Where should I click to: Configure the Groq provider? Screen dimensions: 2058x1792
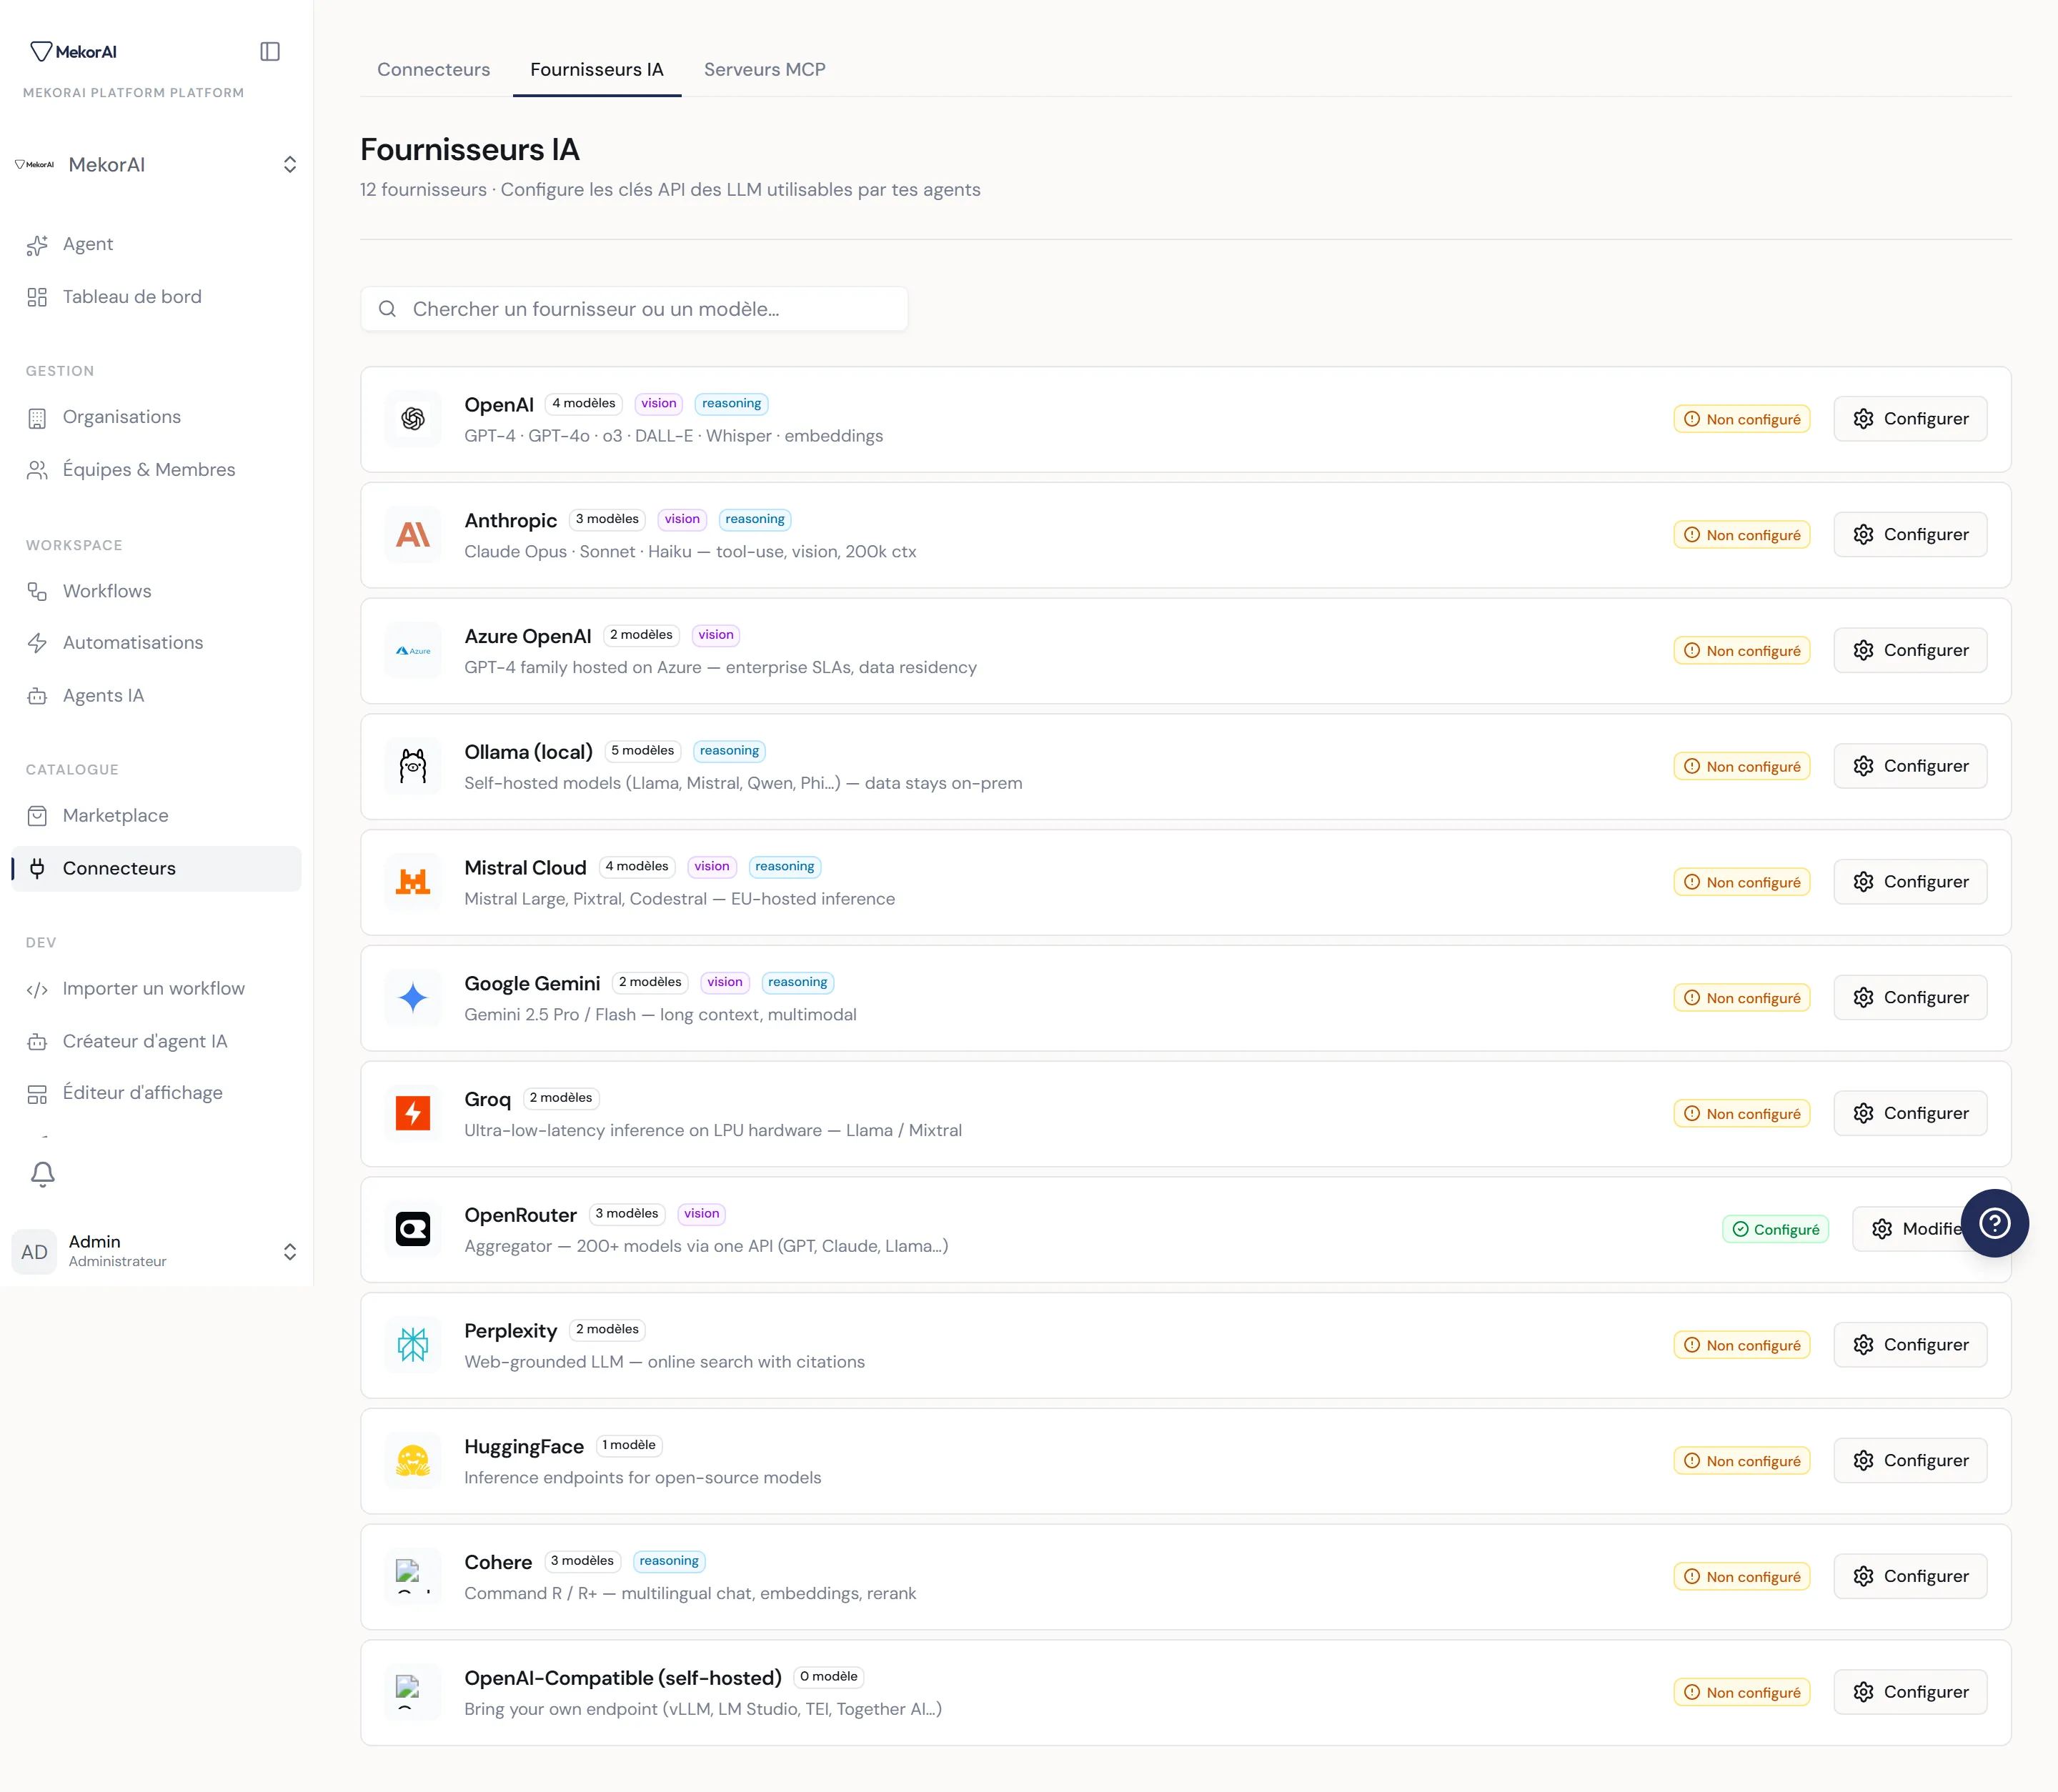[1910, 1114]
